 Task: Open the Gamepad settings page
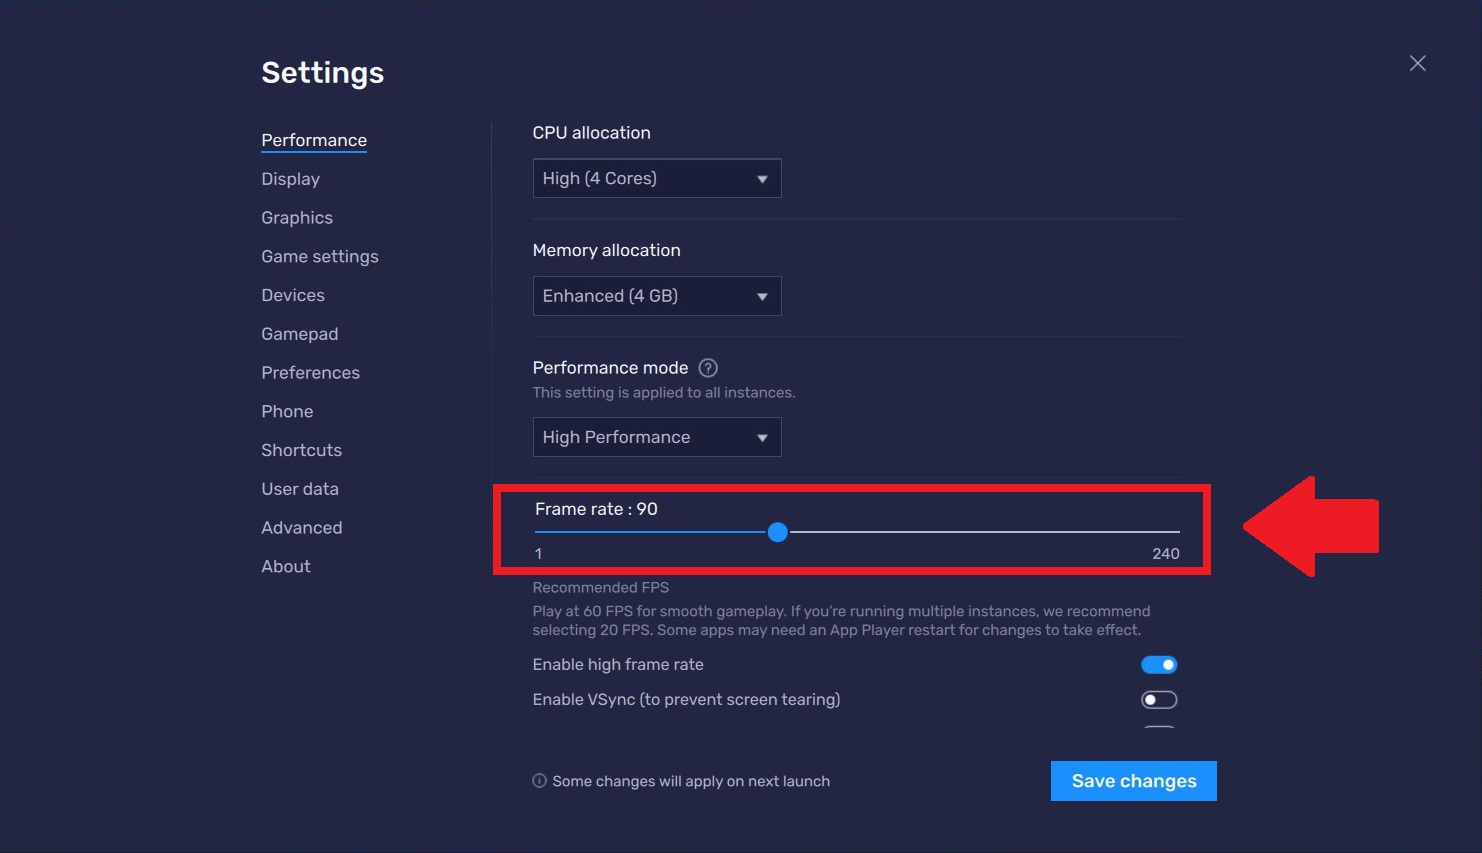299,333
